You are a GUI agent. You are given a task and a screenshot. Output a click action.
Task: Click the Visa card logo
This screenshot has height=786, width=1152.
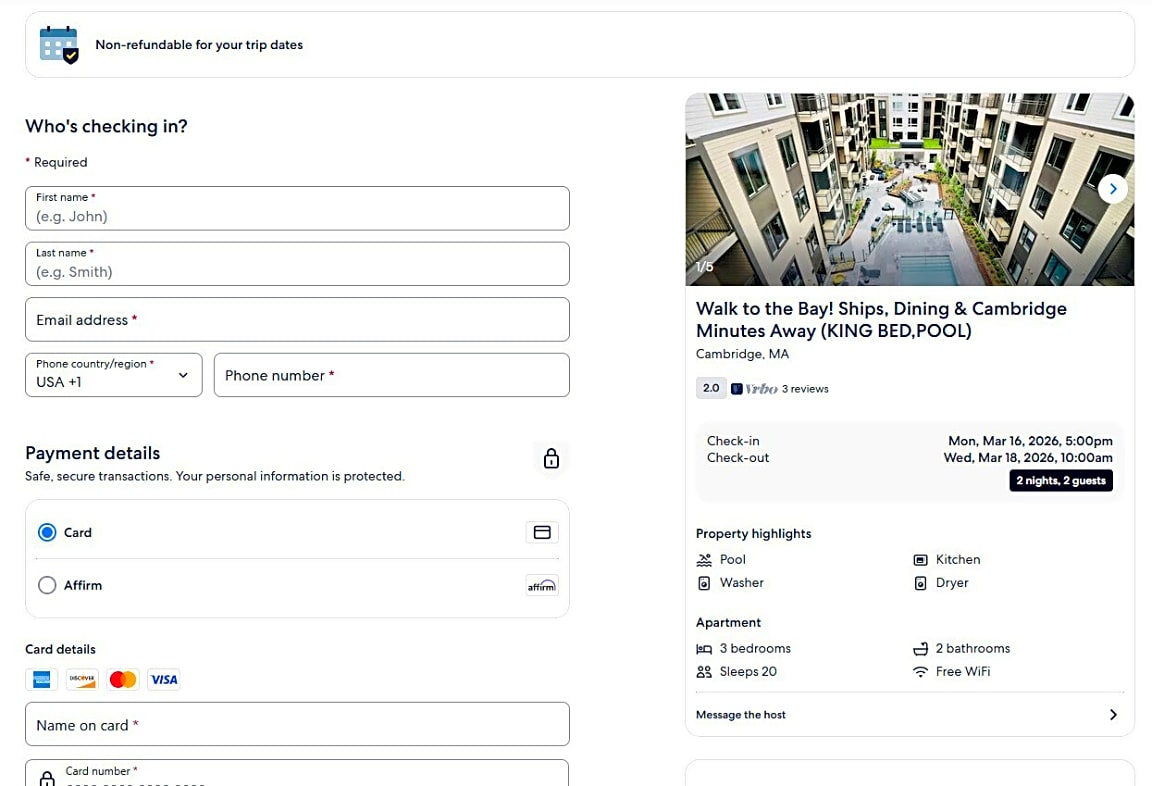pos(164,680)
